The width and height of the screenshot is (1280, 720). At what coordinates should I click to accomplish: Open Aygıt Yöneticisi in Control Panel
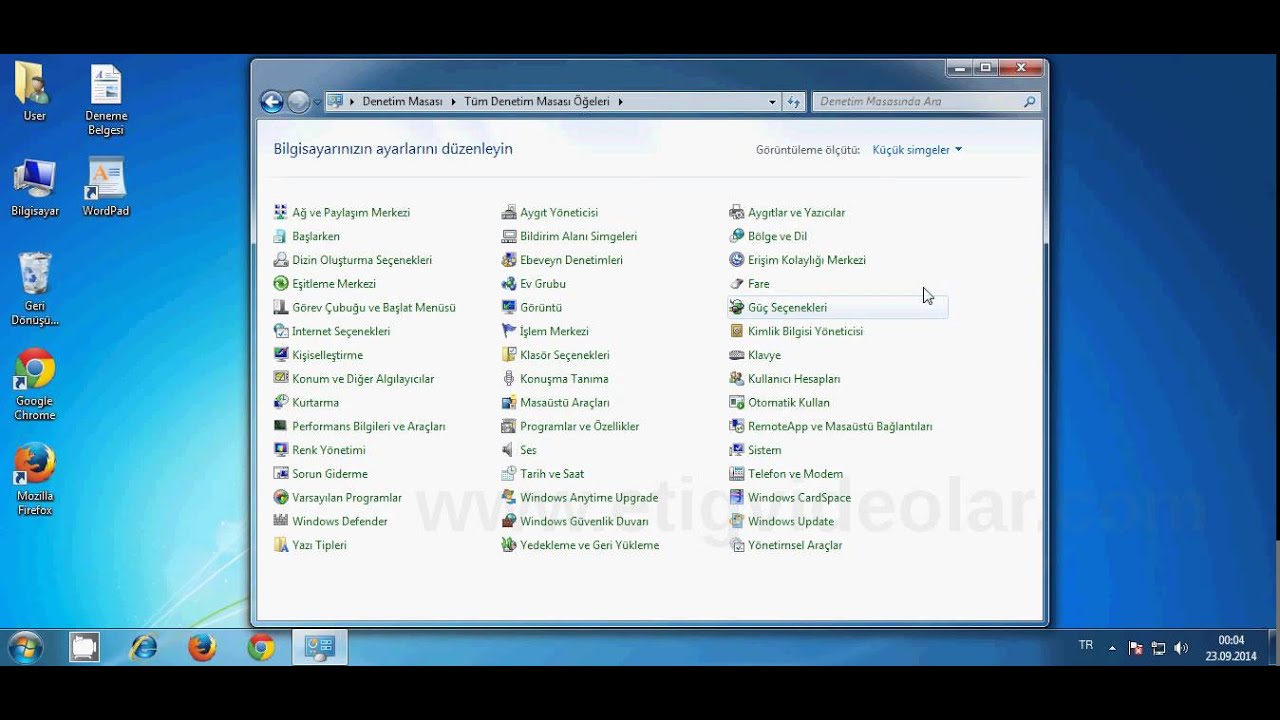click(560, 212)
